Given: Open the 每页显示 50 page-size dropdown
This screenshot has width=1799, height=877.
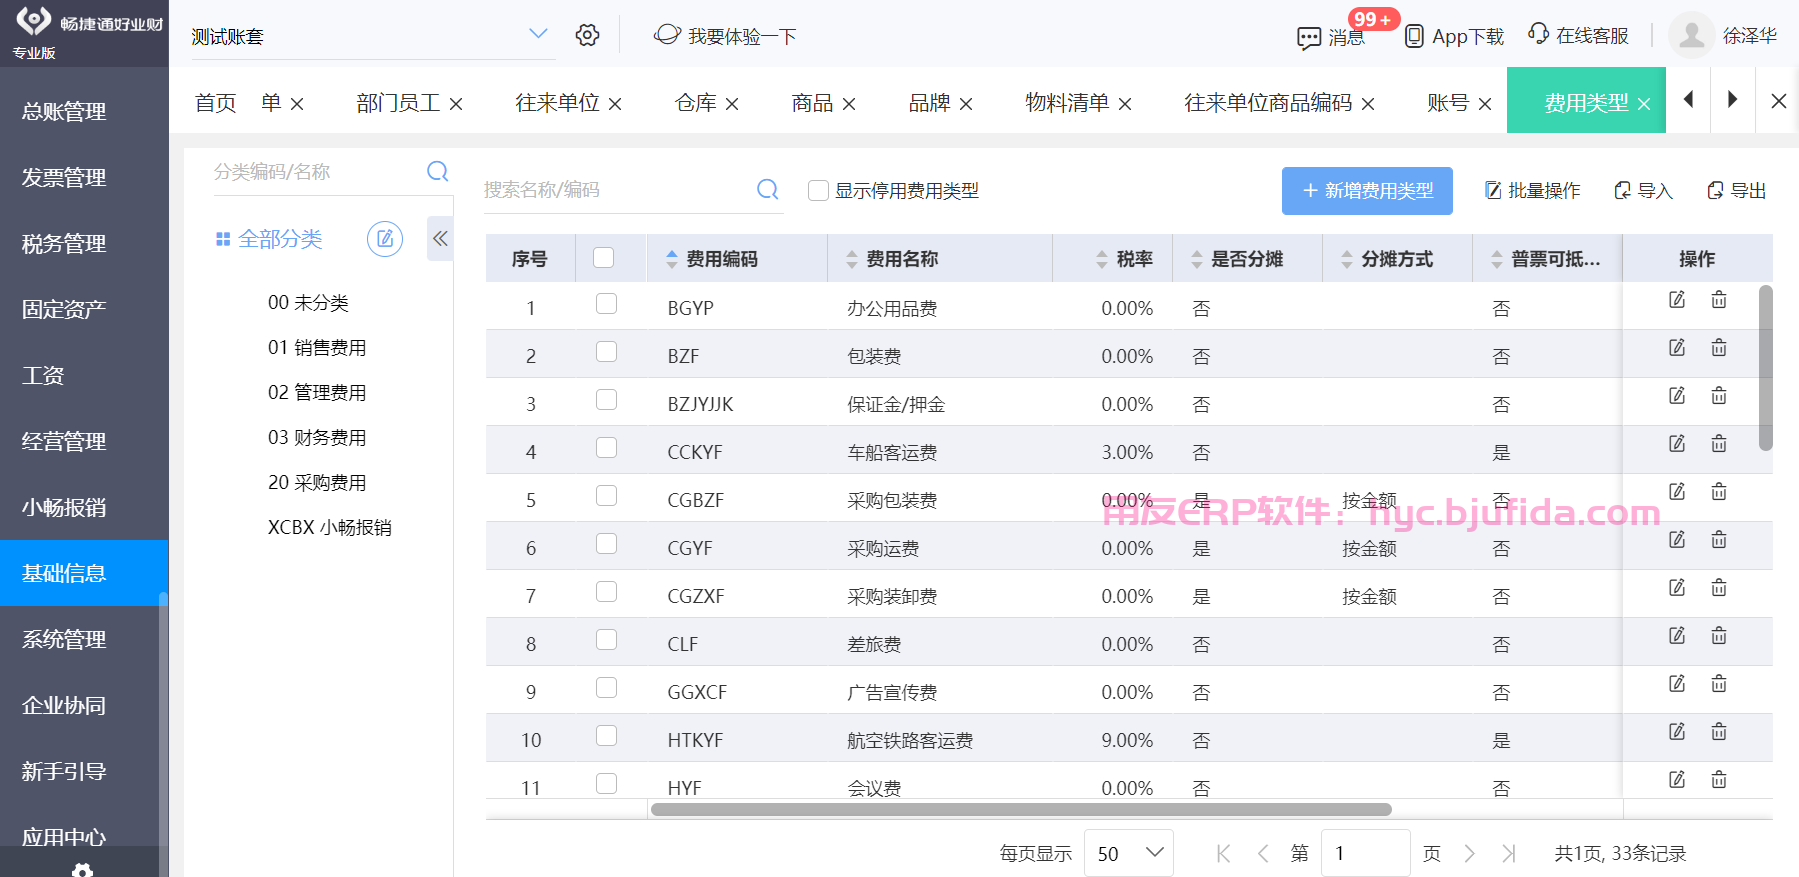Looking at the screenshot, I should [1129, 853].
